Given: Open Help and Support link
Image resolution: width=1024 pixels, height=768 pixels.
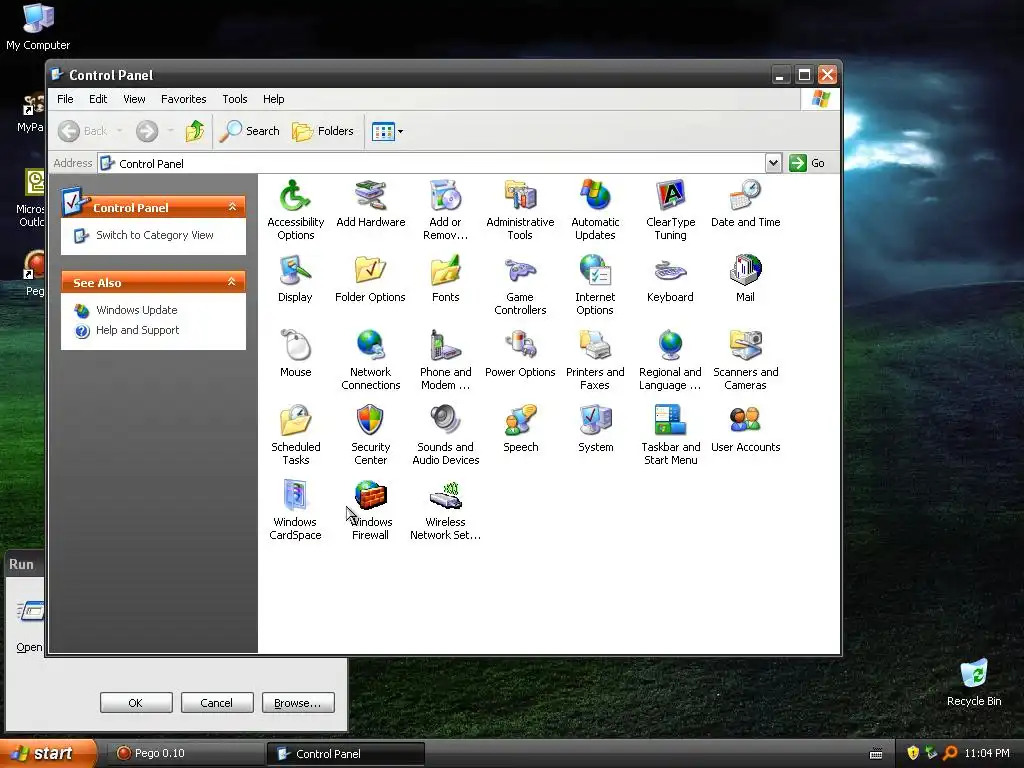Looking at the screenshot, I should pos(137,330).
